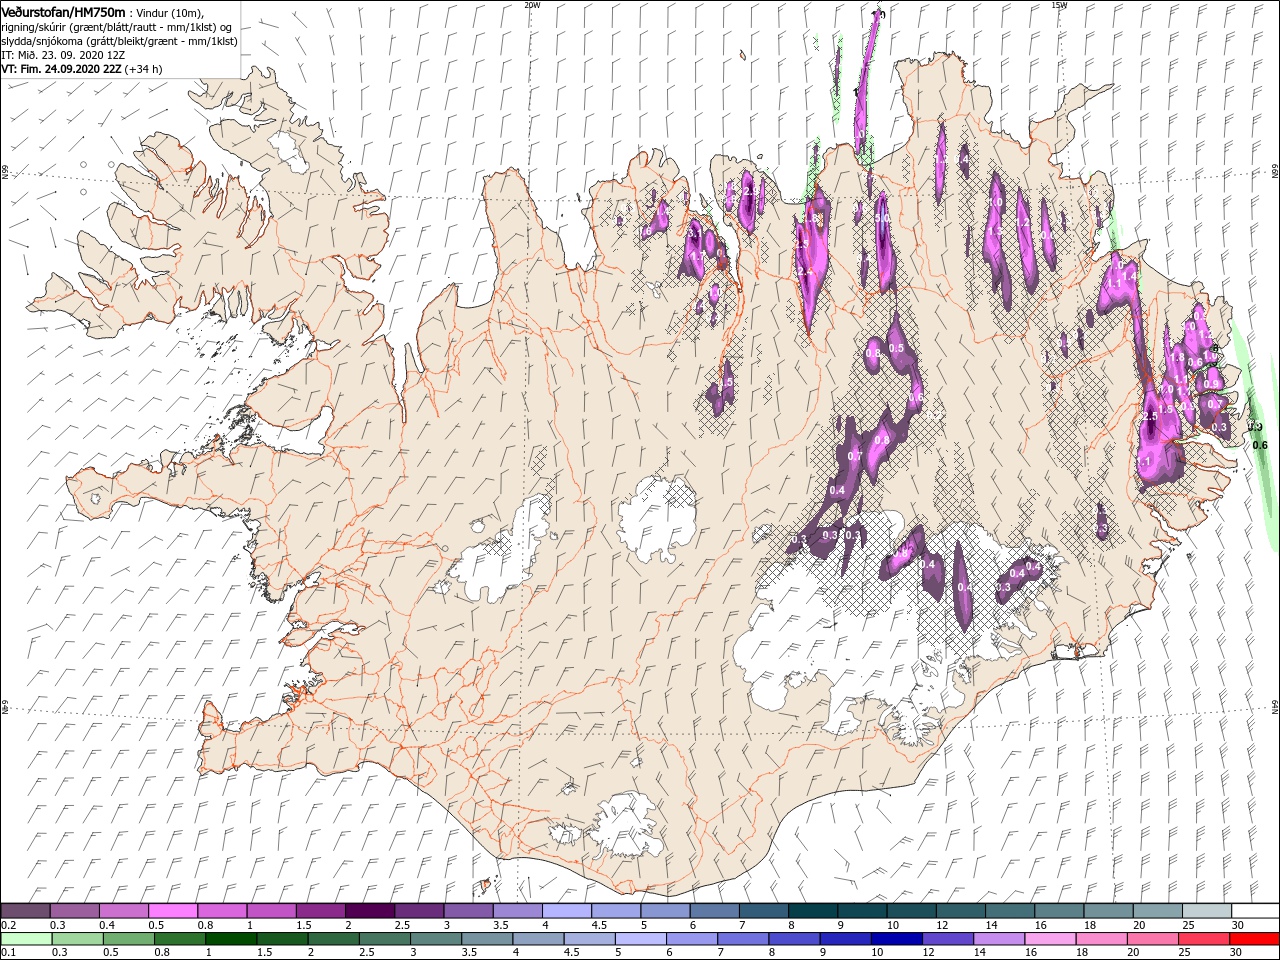Pick the magenta-purple 1.5–2 swatch, top legend row

tap(320, 911)
